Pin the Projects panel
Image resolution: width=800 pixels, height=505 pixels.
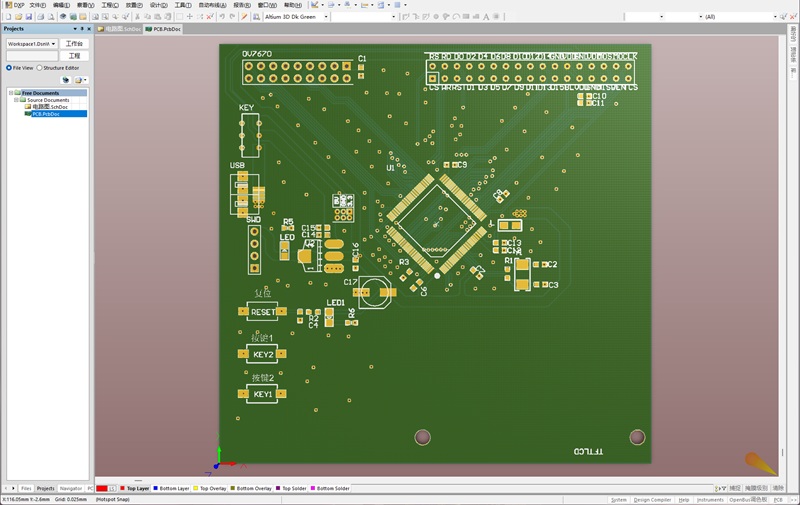pyautogui.click(x=82, y=29)
